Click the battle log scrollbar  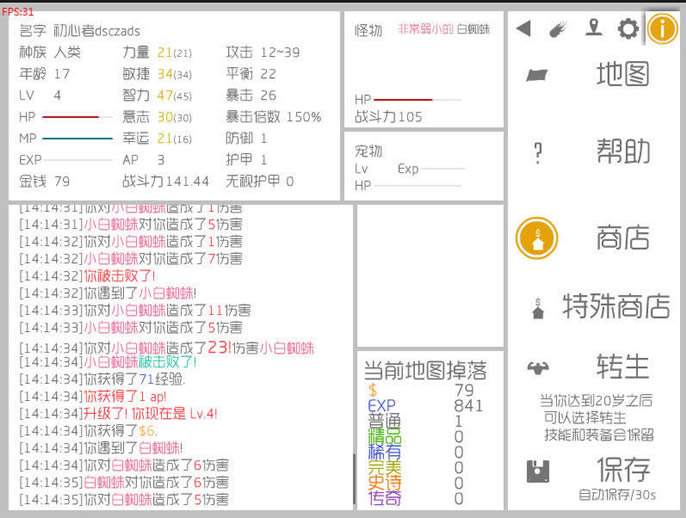pyautogui.click(x=354, y=479)
